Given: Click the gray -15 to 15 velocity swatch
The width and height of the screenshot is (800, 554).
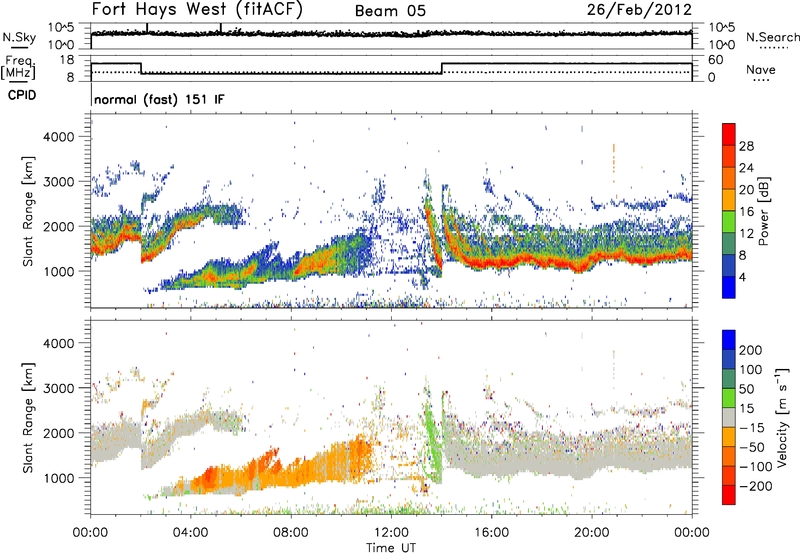Looking at the screenshot, I should [x=729, y=417].
